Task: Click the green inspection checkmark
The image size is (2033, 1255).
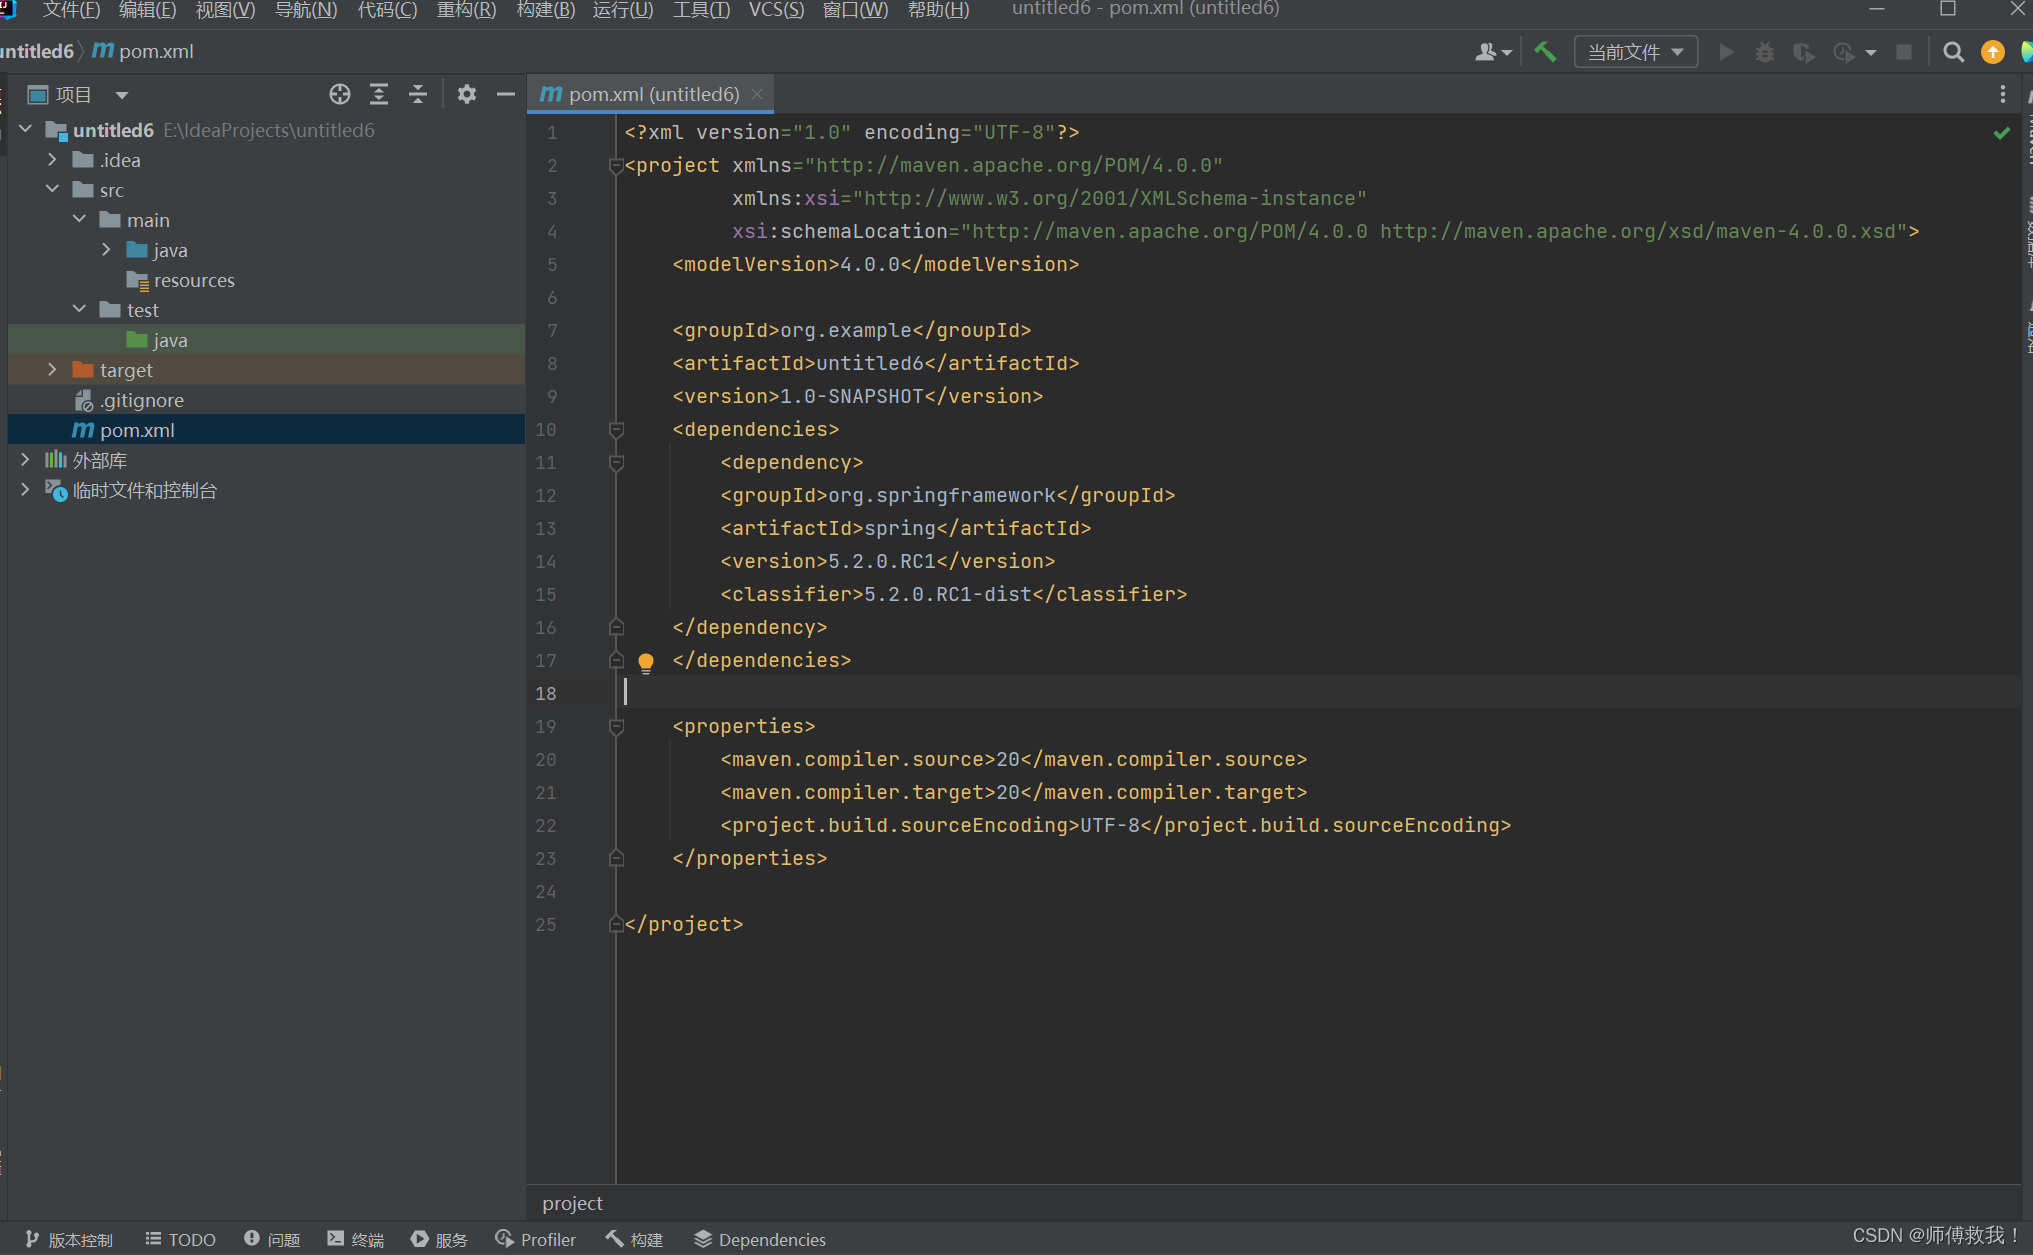Action: coord(2001,133)
